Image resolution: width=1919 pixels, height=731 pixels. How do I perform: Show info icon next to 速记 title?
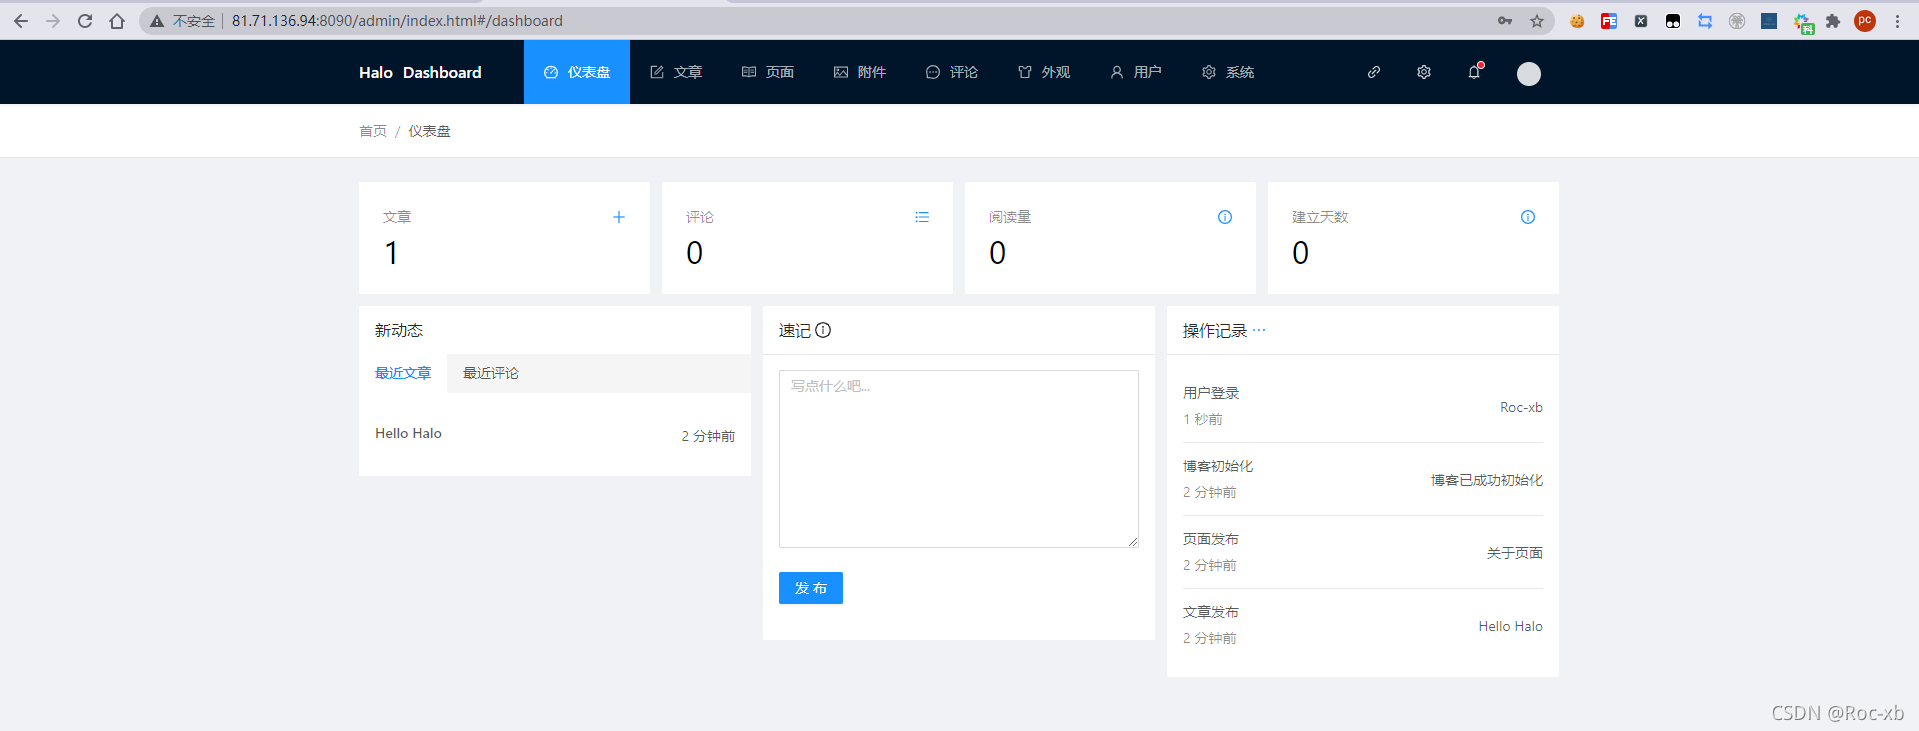(823, 330)
